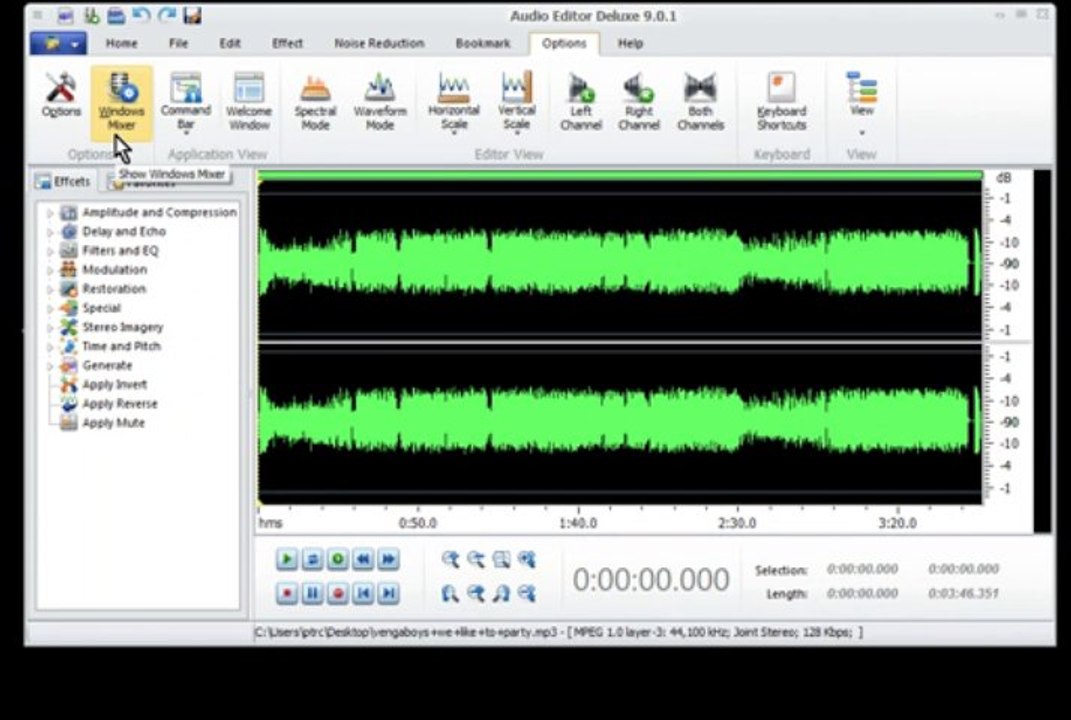Open the Effect ribbon tab

(x=287, y=43)
